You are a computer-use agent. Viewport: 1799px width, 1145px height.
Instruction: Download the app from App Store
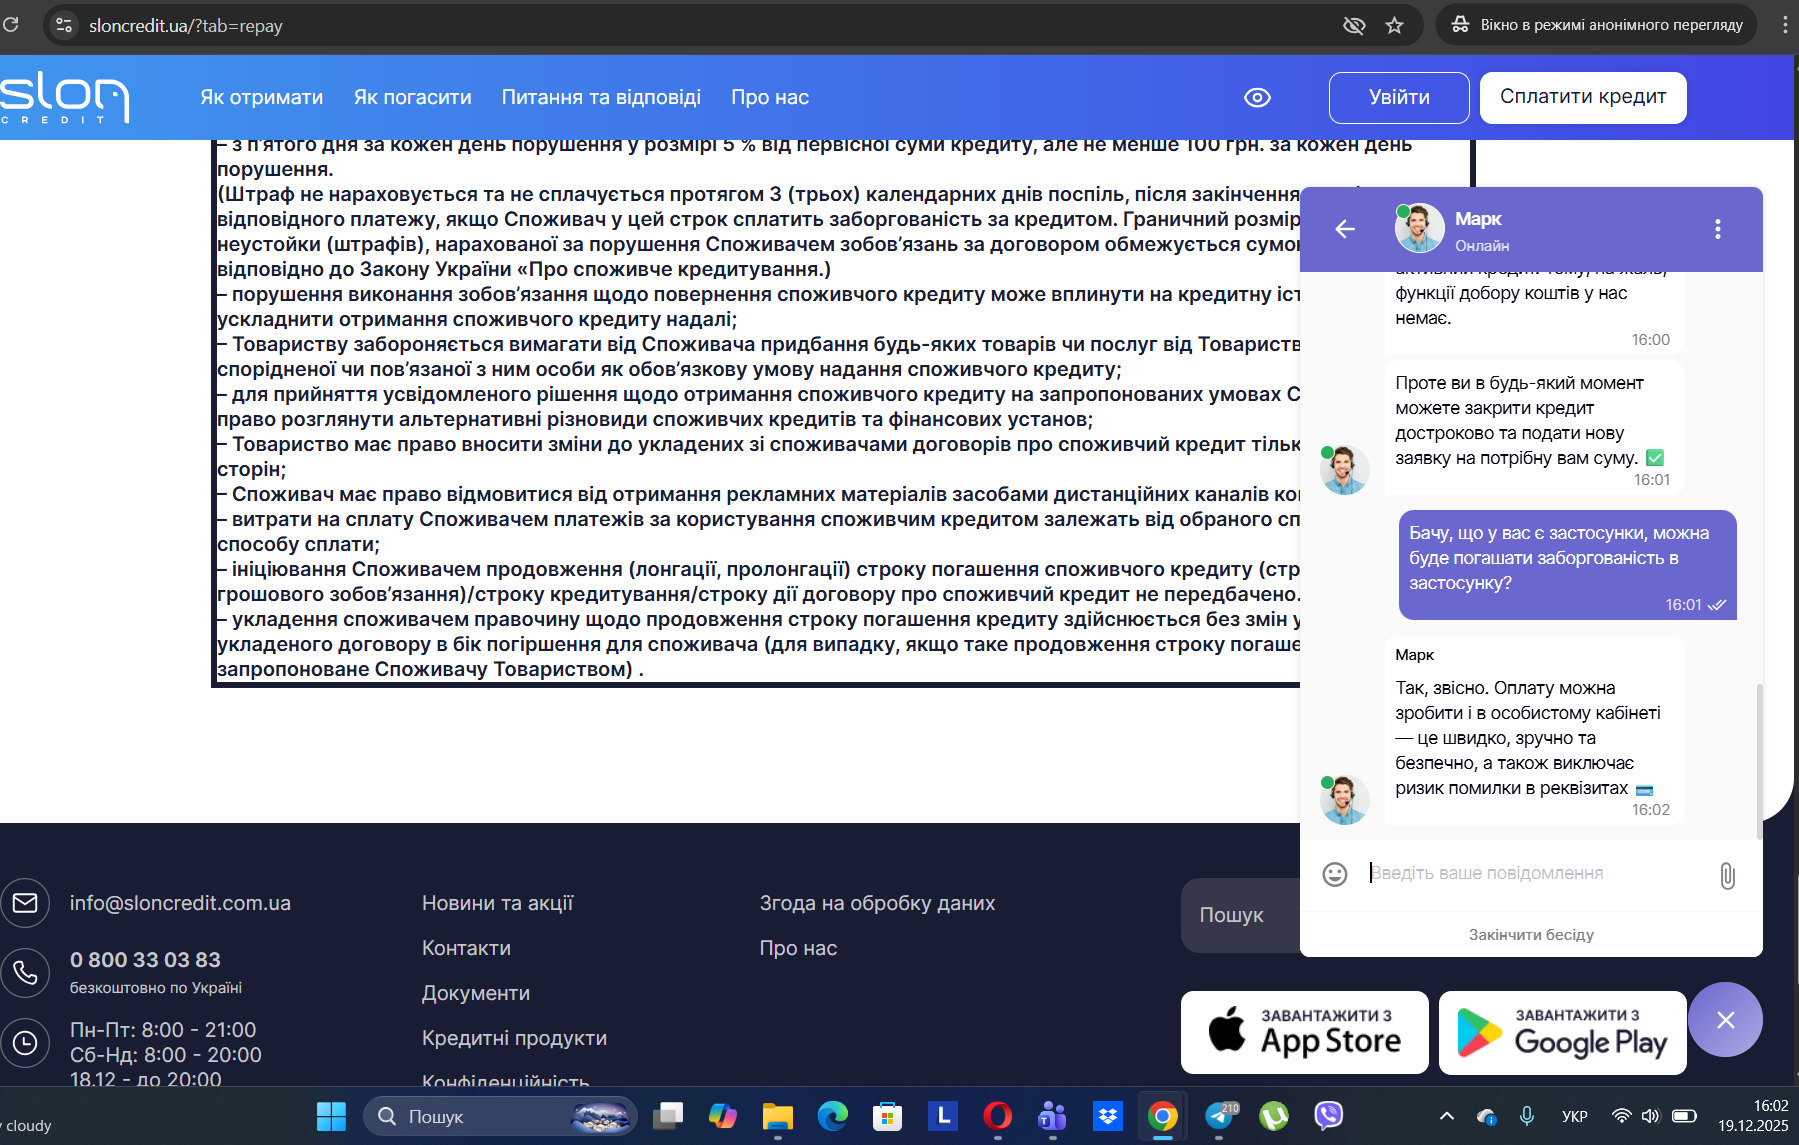click(x=1305, y=1032)
